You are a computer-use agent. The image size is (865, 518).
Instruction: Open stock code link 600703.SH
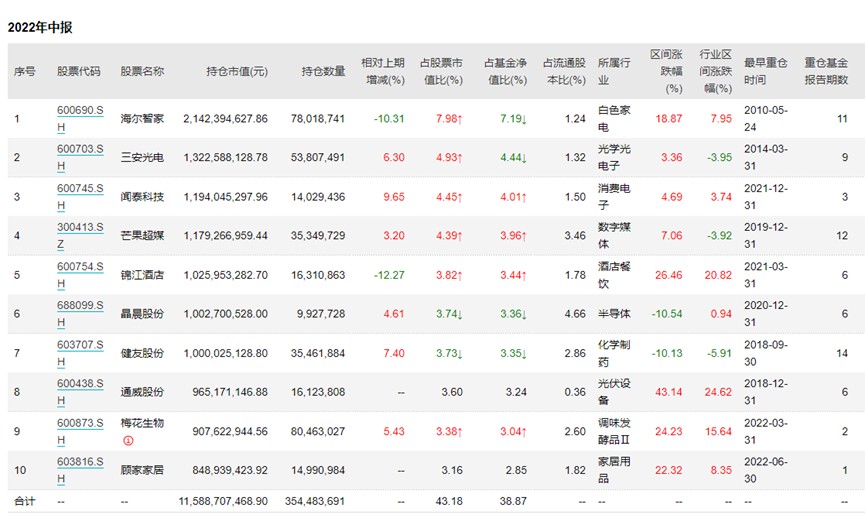click(79, 157)
